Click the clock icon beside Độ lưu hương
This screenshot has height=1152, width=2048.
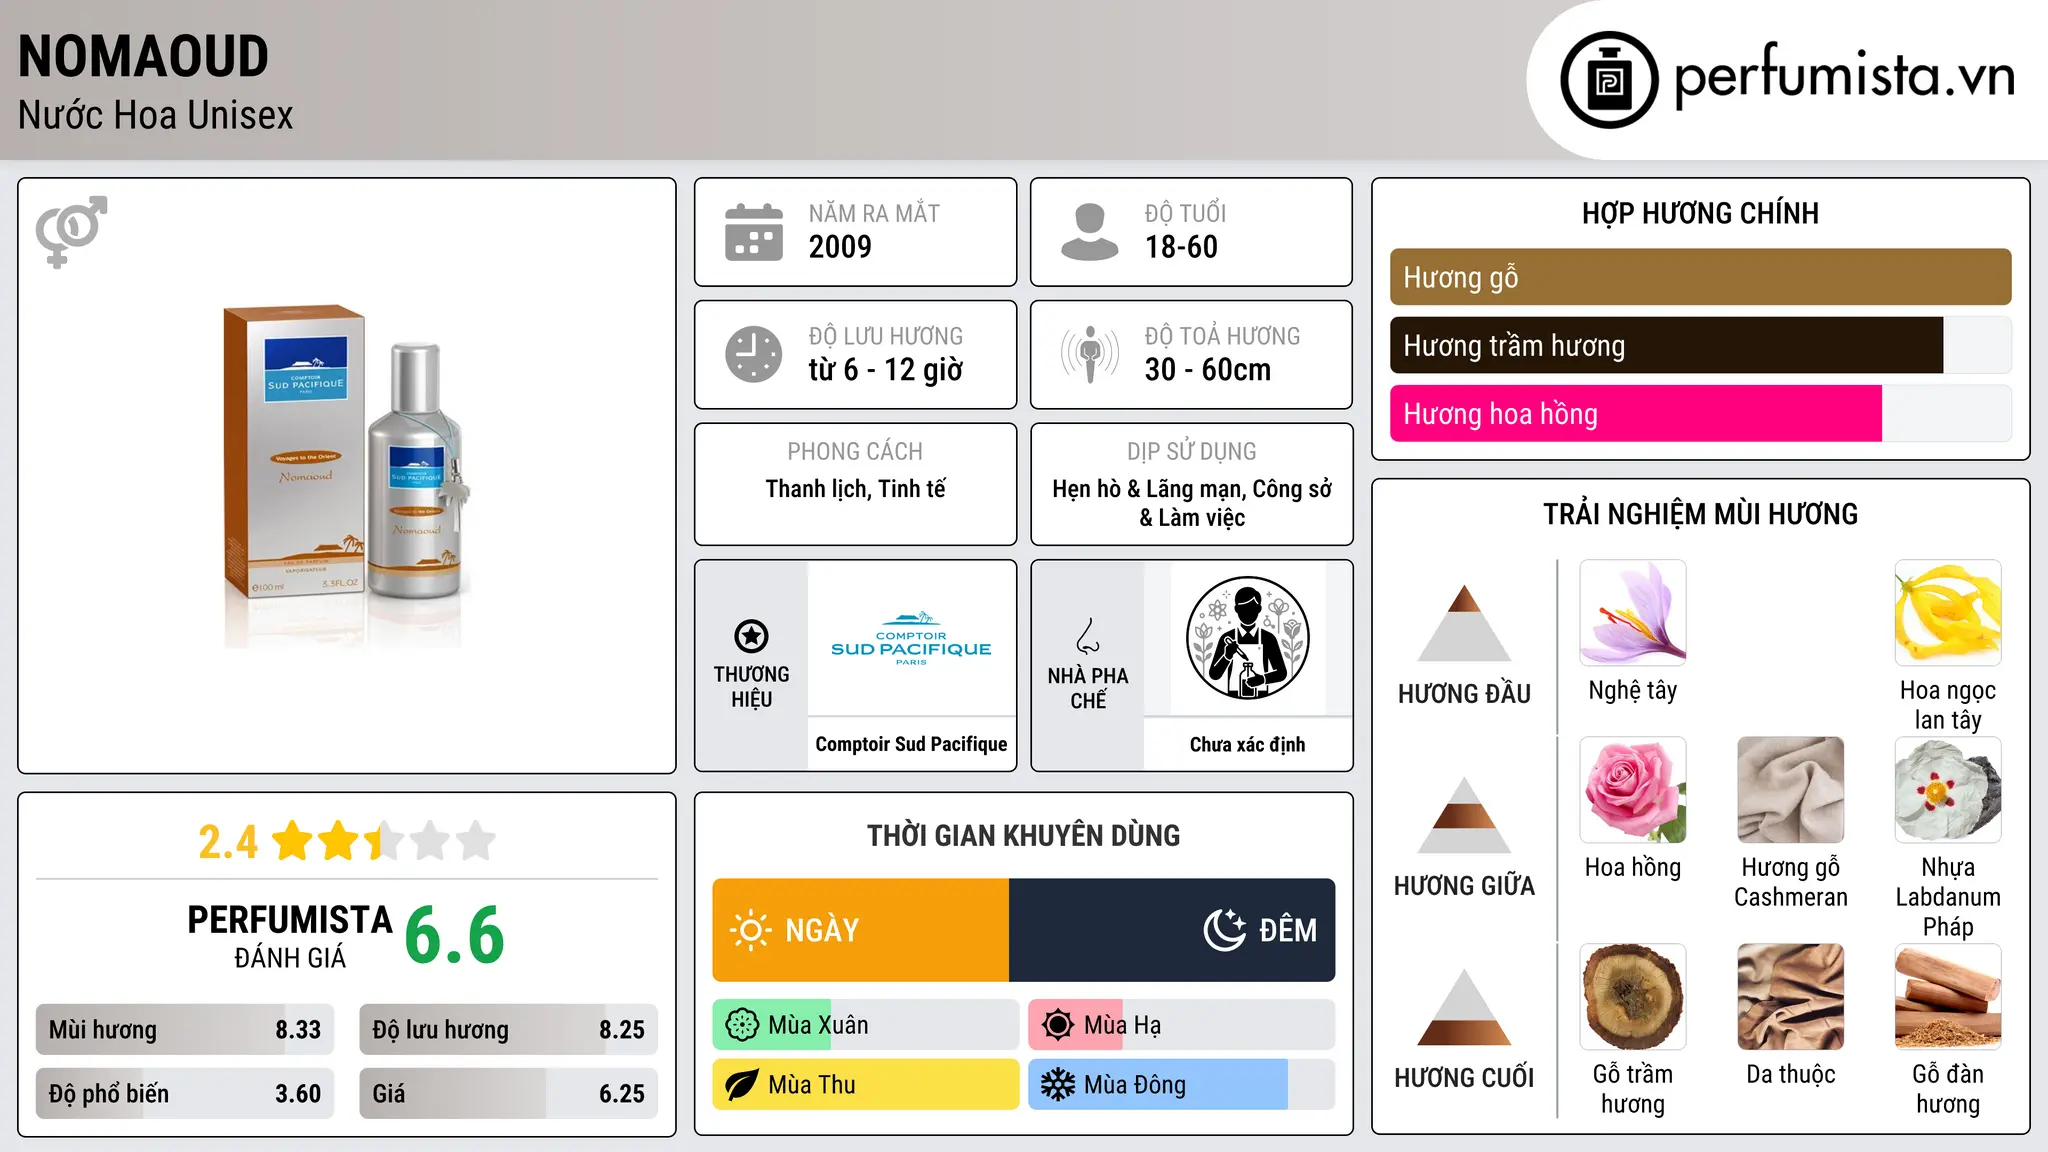pyautogui.click(x=754, y=354)
